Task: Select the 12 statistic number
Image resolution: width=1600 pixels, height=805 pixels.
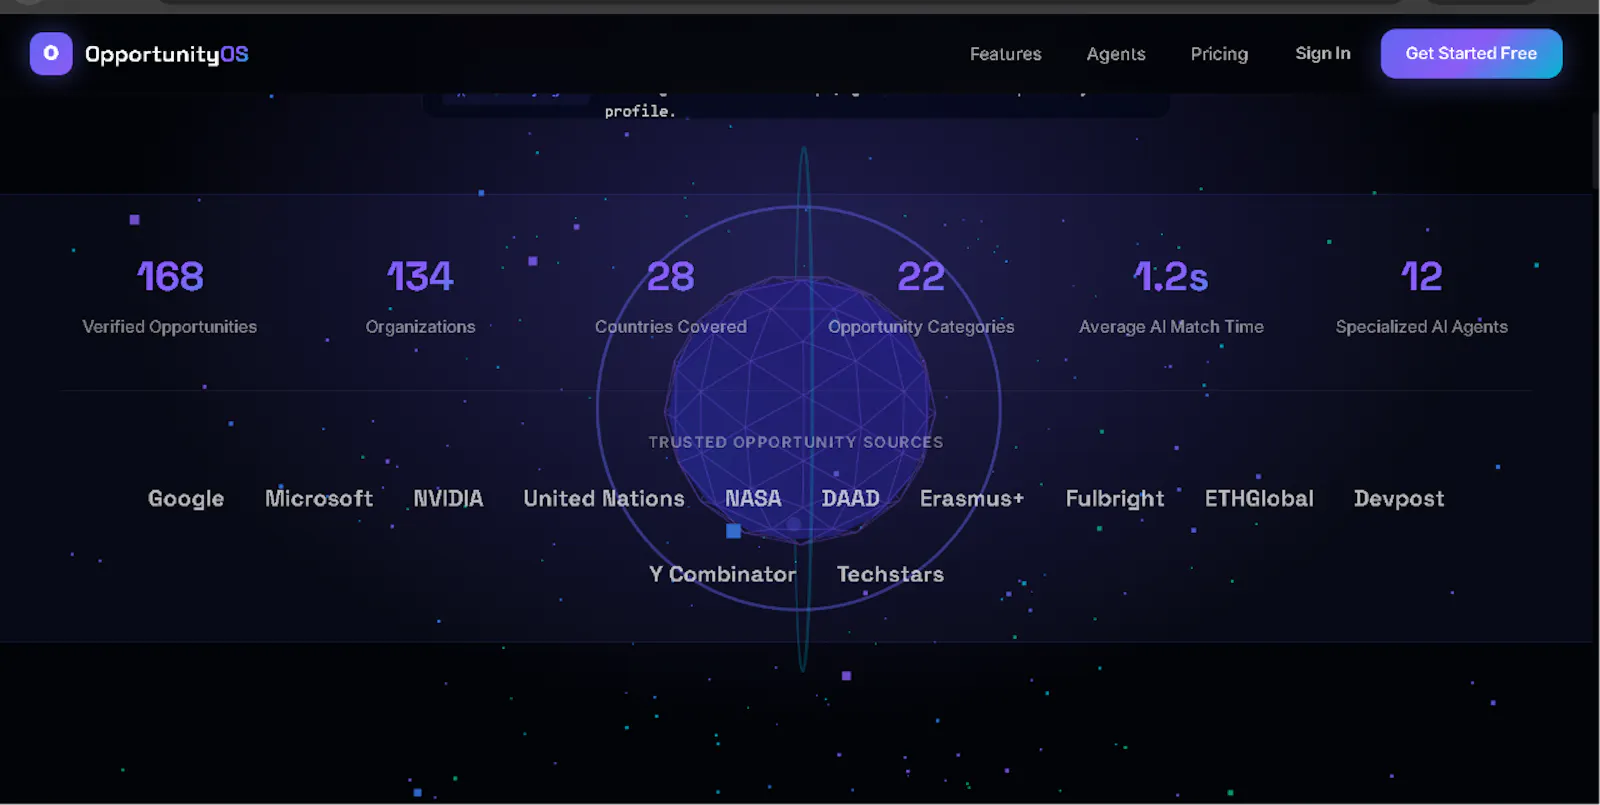Action: (1421, 277)
